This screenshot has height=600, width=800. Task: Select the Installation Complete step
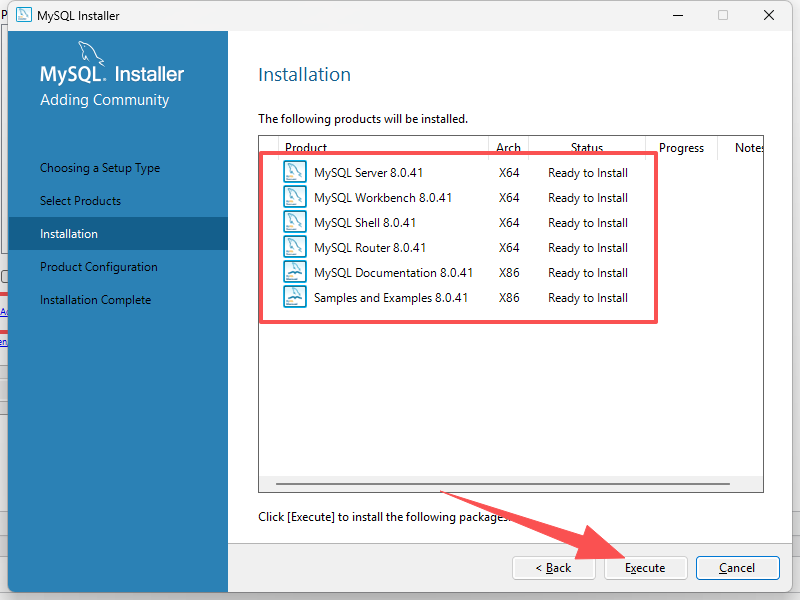95,300
